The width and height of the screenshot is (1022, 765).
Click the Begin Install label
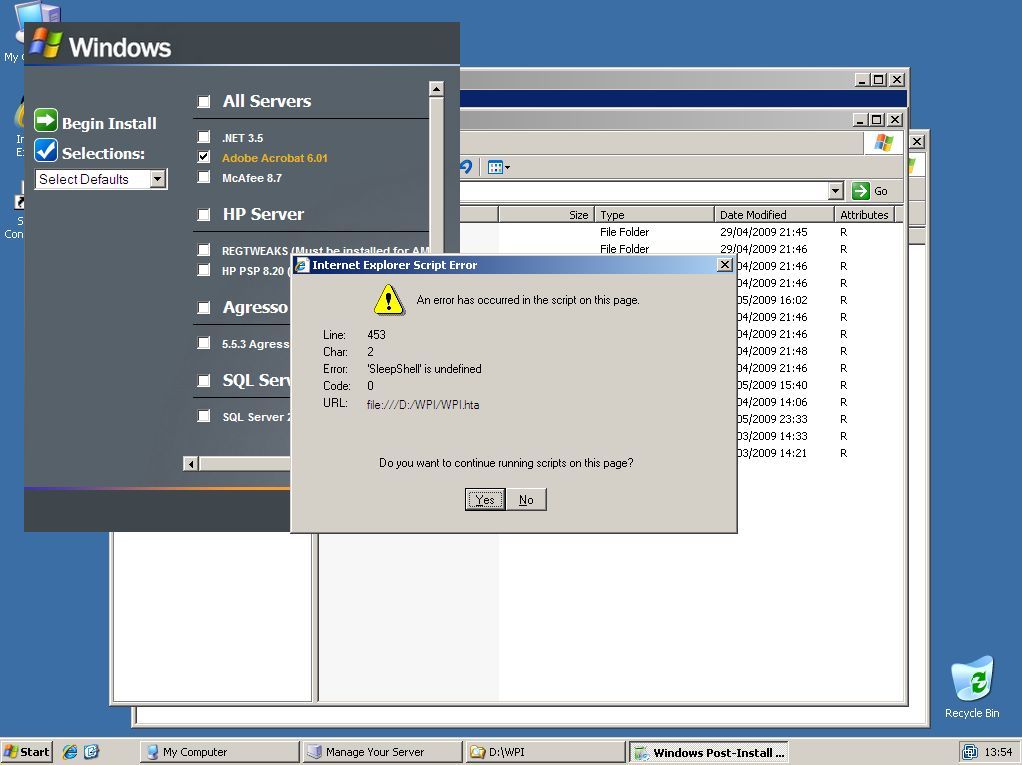(x=109, y=123)
